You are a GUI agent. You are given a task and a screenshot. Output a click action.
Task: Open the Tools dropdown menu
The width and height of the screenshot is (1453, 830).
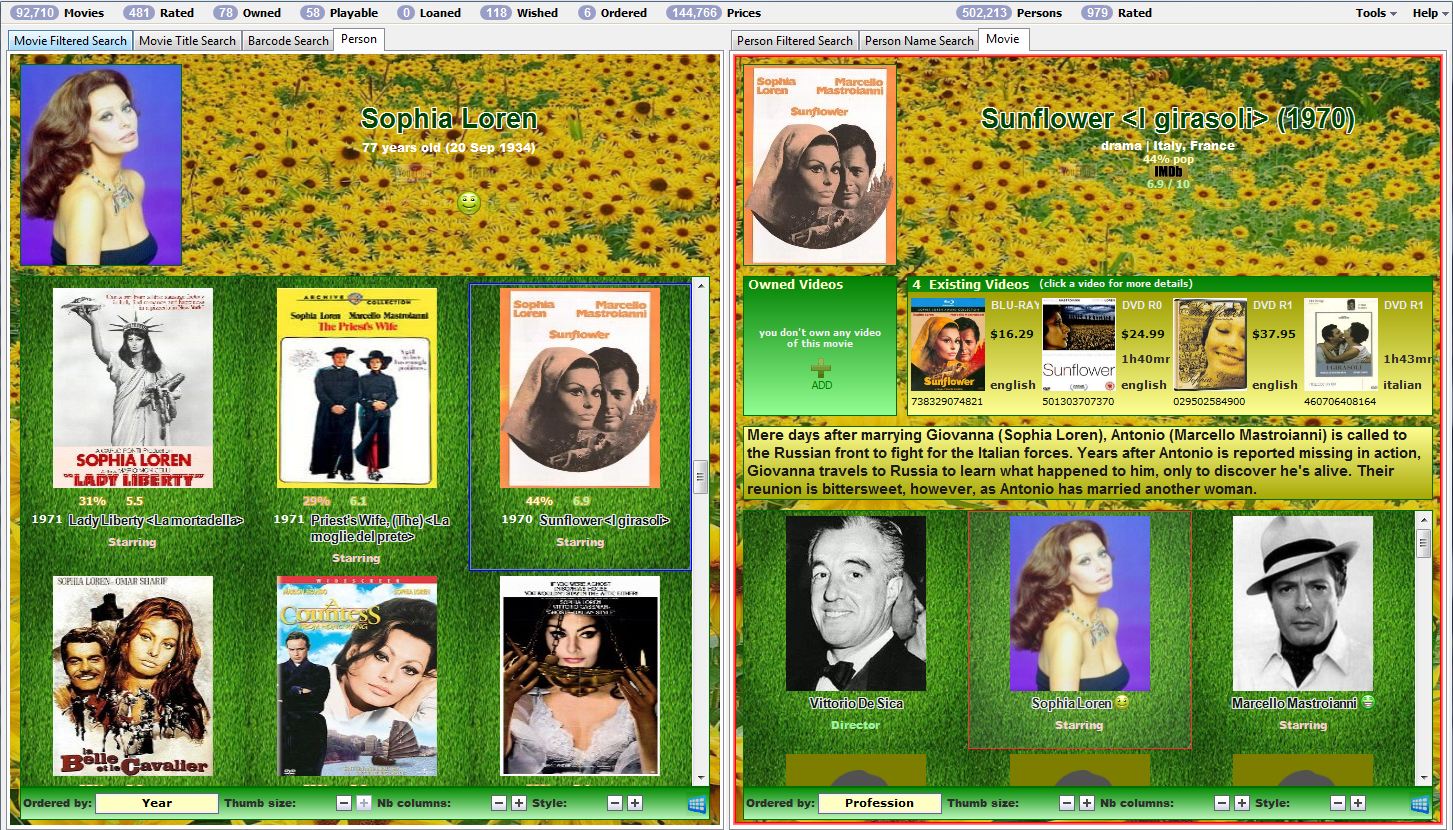click(x=1376, y=13)
